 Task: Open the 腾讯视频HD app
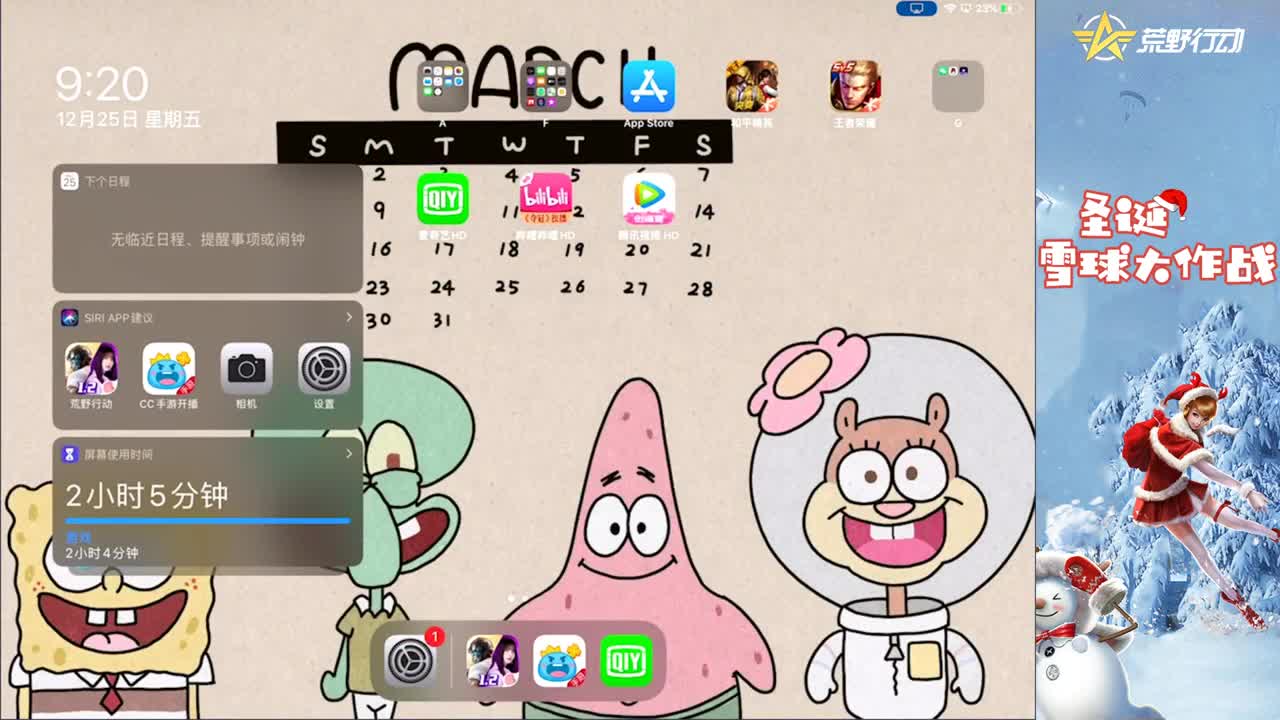[x=648, y=199]
